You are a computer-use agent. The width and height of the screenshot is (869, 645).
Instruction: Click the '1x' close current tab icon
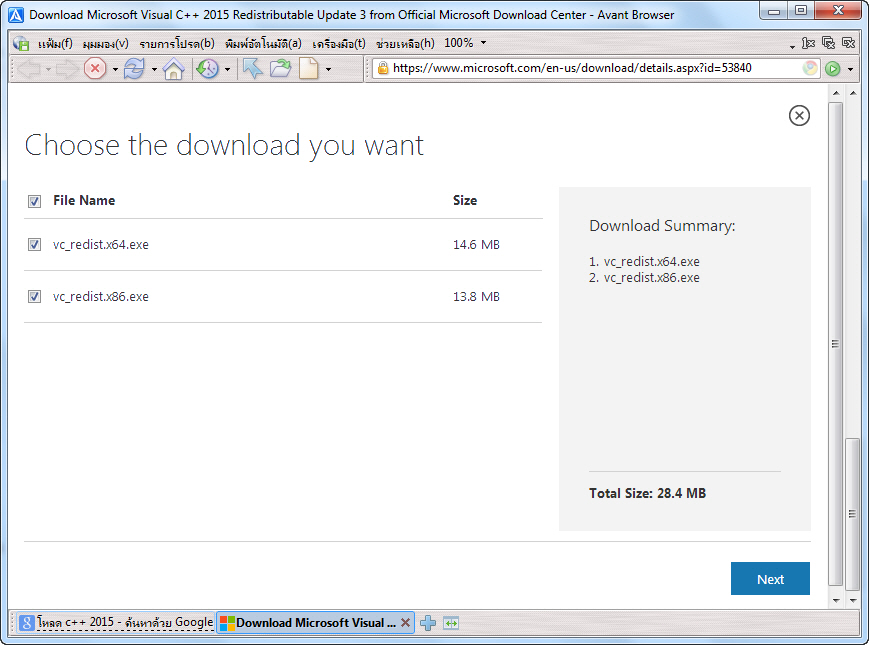point(809,43)
